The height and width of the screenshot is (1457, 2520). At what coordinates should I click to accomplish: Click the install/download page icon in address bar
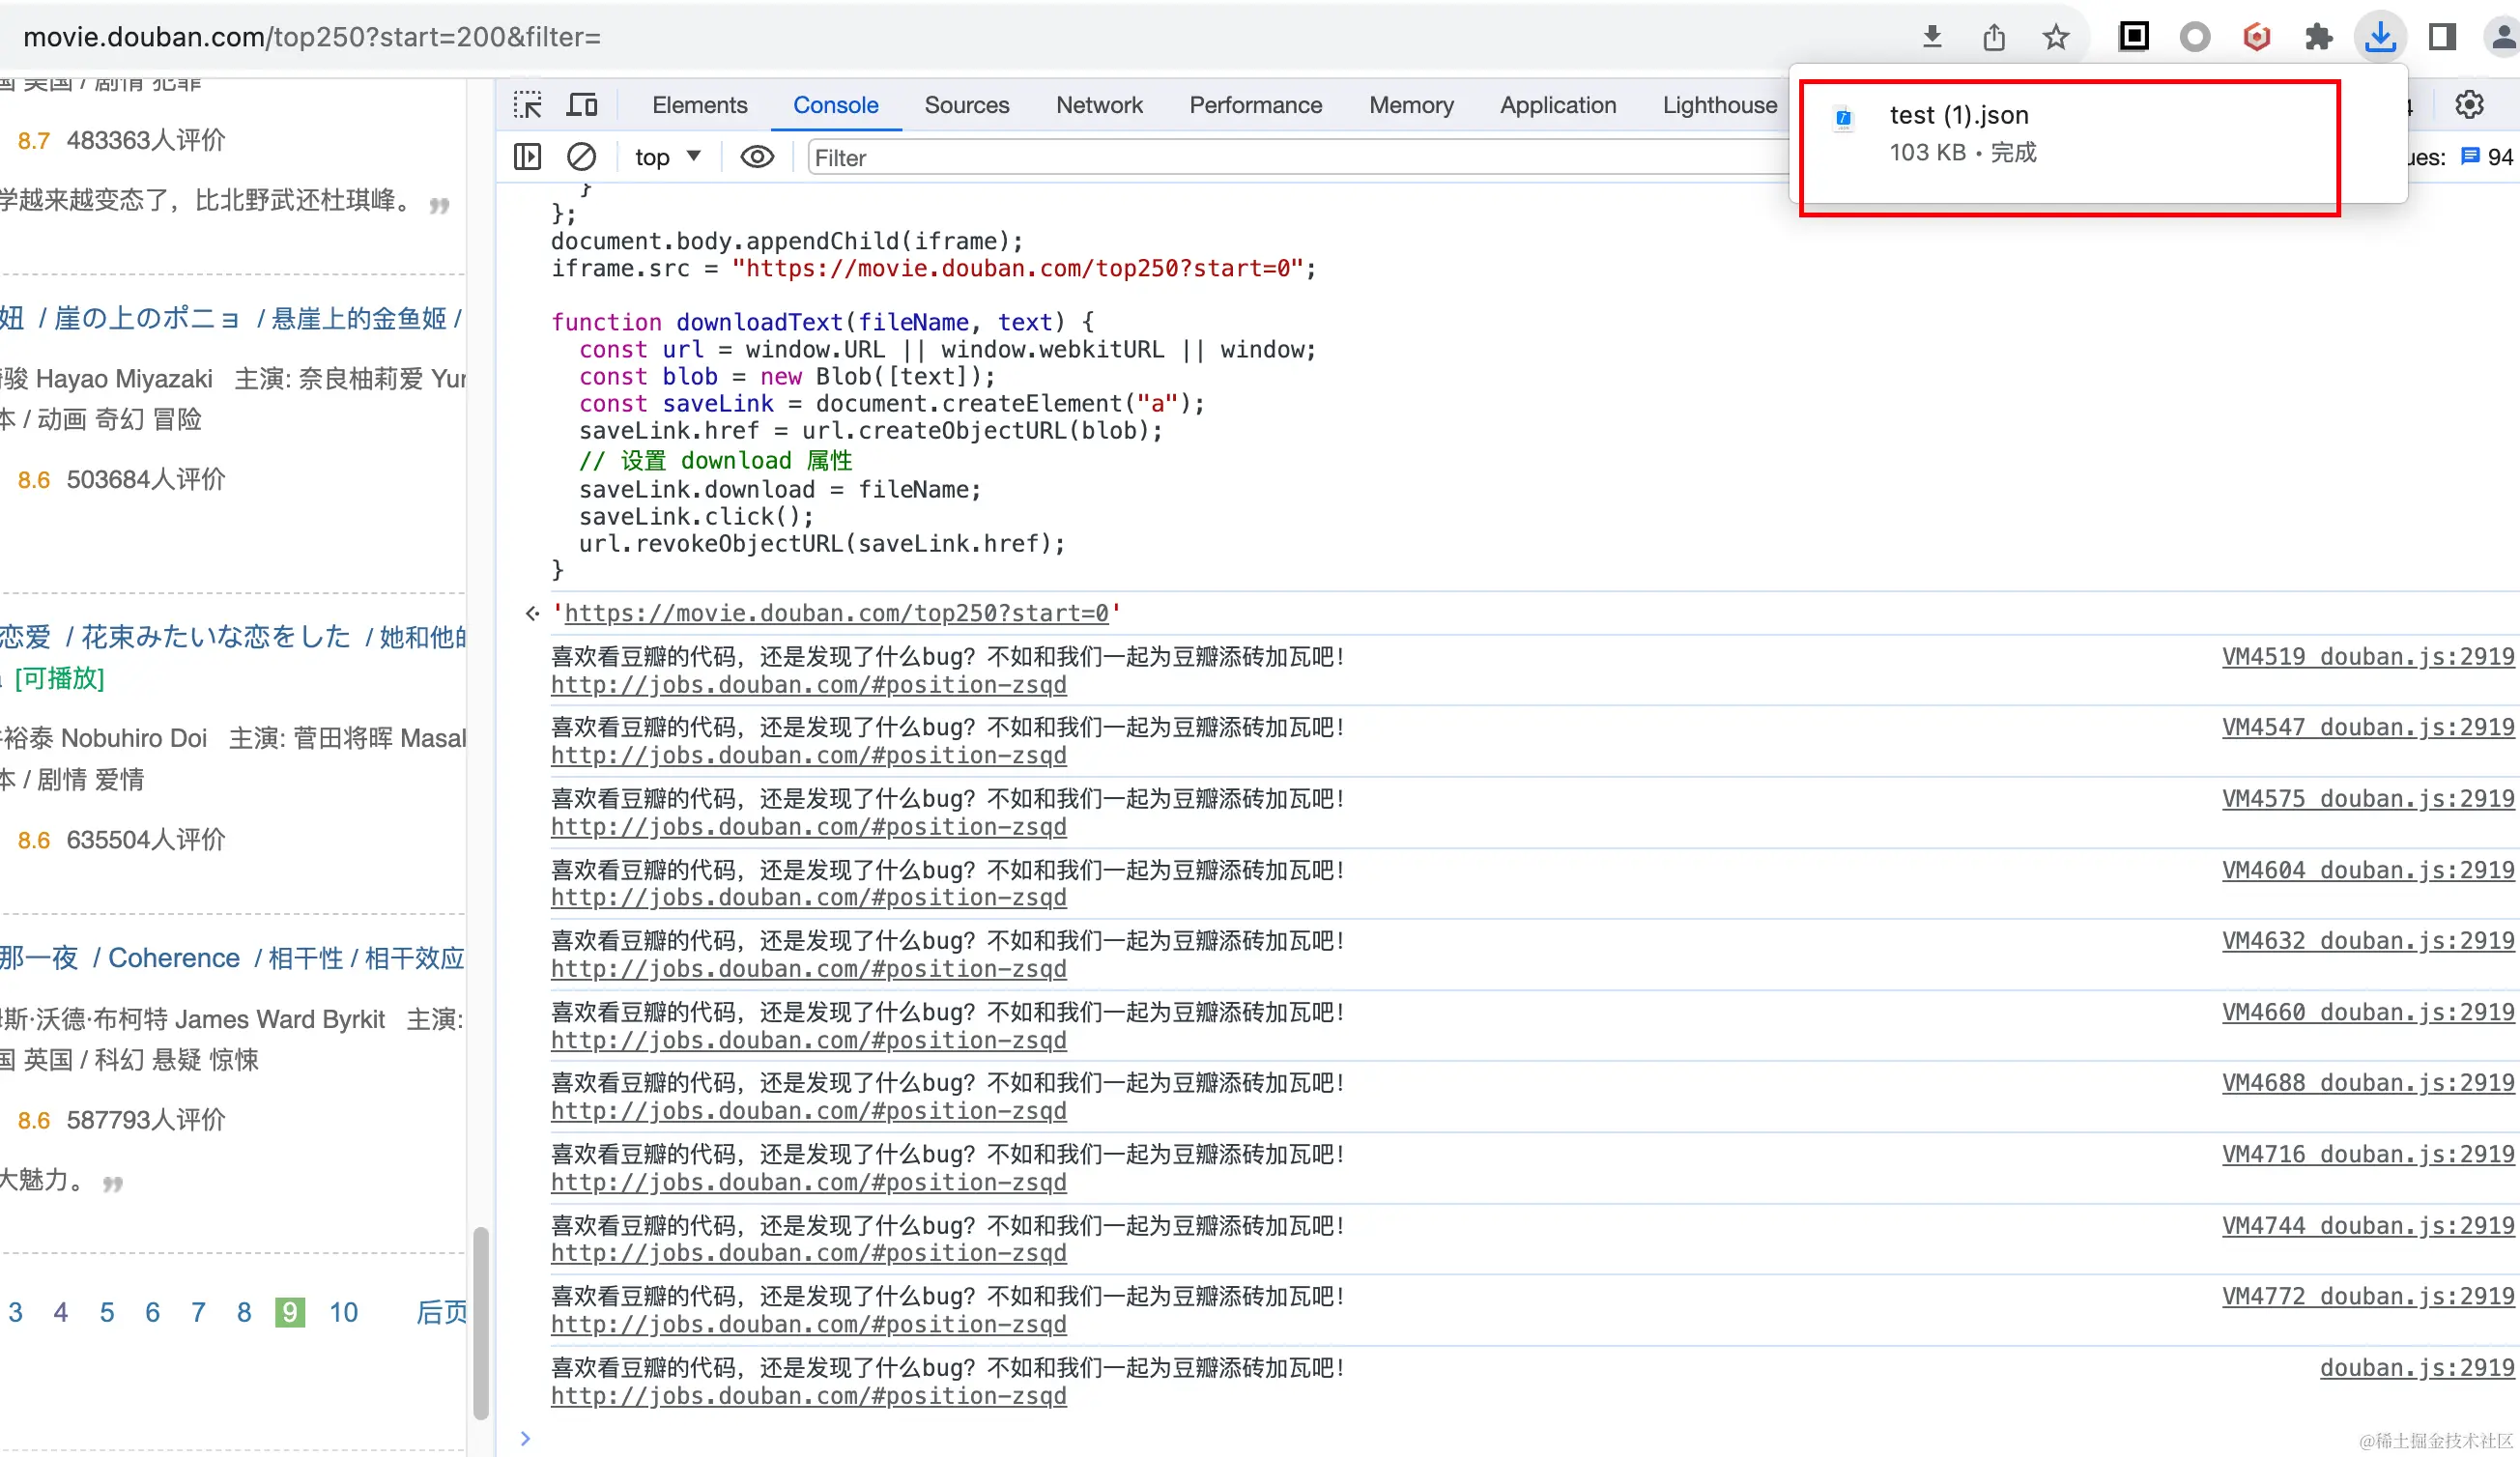pos(1932,37)
